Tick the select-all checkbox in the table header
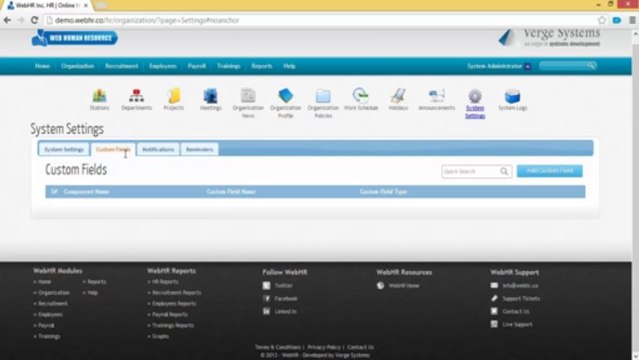Image resolution: width=639 pixels, height=360 pixels. (x=54, y=192)
